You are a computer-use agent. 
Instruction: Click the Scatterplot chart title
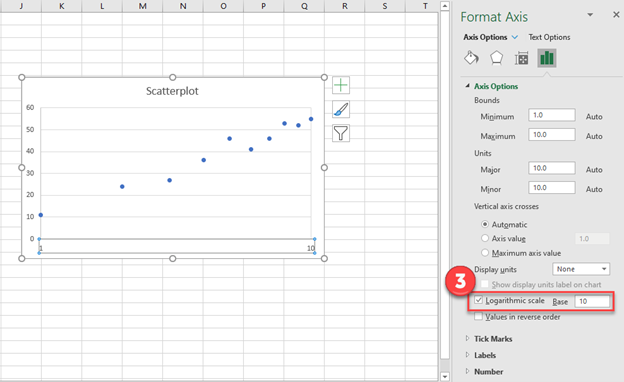(x=172, y=91)
